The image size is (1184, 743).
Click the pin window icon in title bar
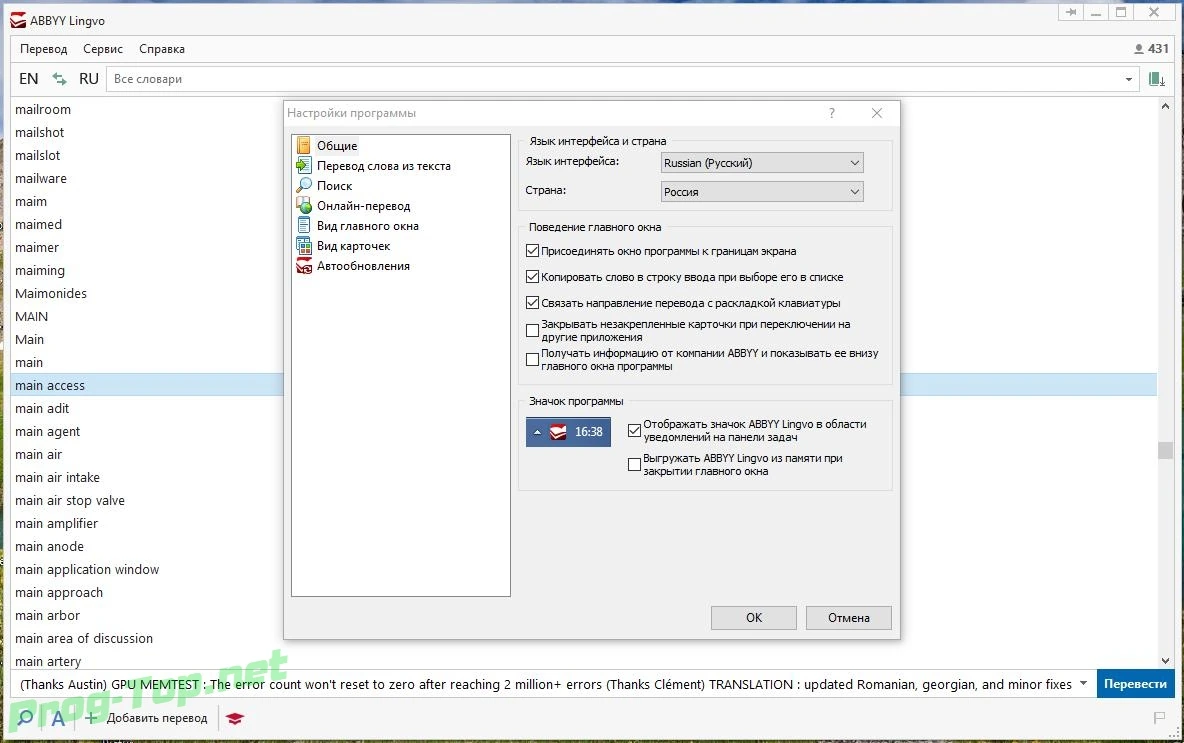pos(1070,13)
